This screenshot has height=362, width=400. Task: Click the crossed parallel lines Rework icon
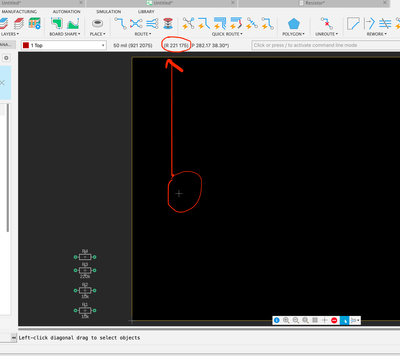385,23
